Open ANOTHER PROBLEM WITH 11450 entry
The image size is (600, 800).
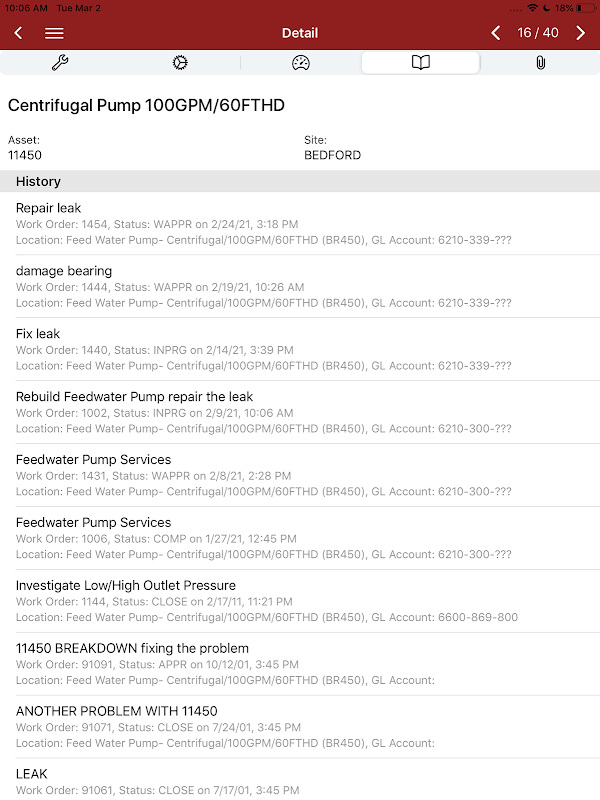pos(300,728)
